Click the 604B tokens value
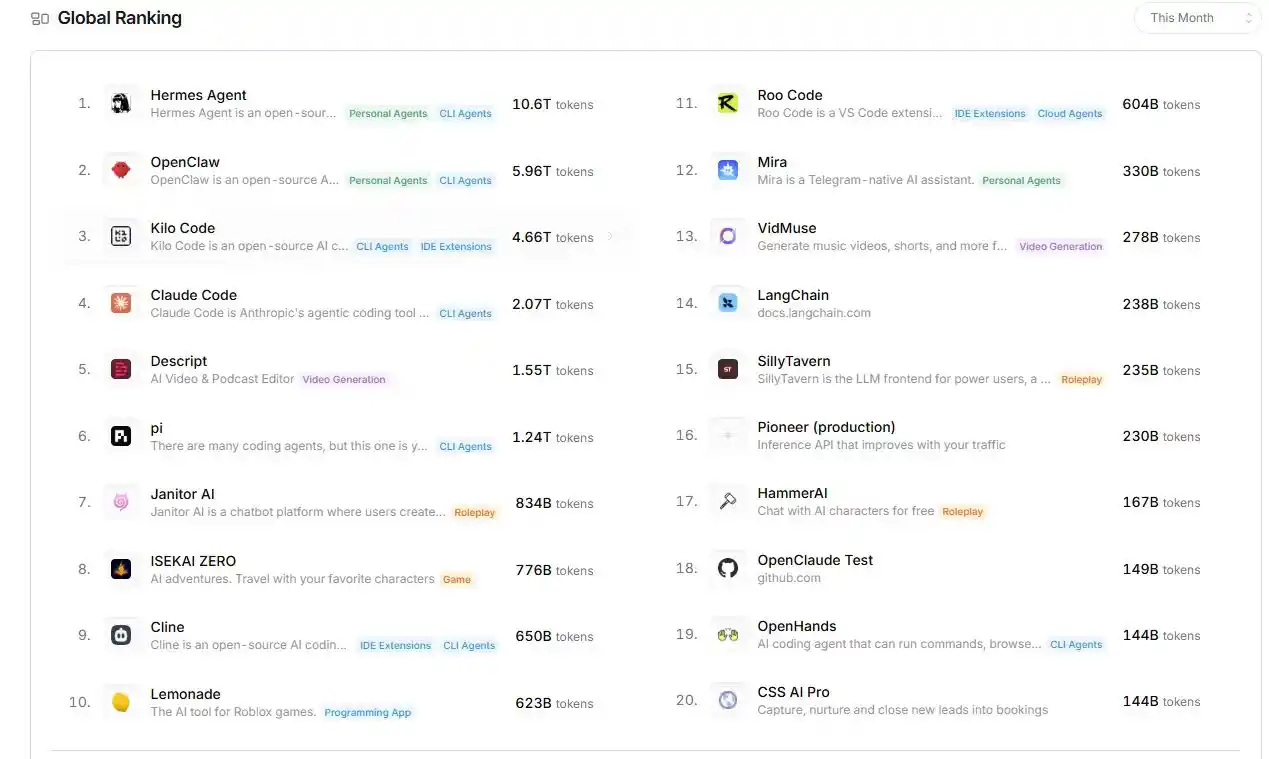The width and height of the screenshot is (1269, 759). 1161,104
